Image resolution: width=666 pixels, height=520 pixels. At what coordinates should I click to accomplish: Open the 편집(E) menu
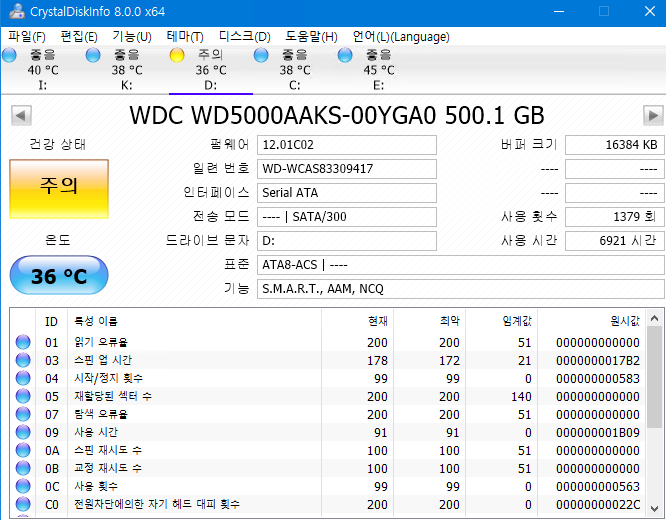tap(79, 37)
